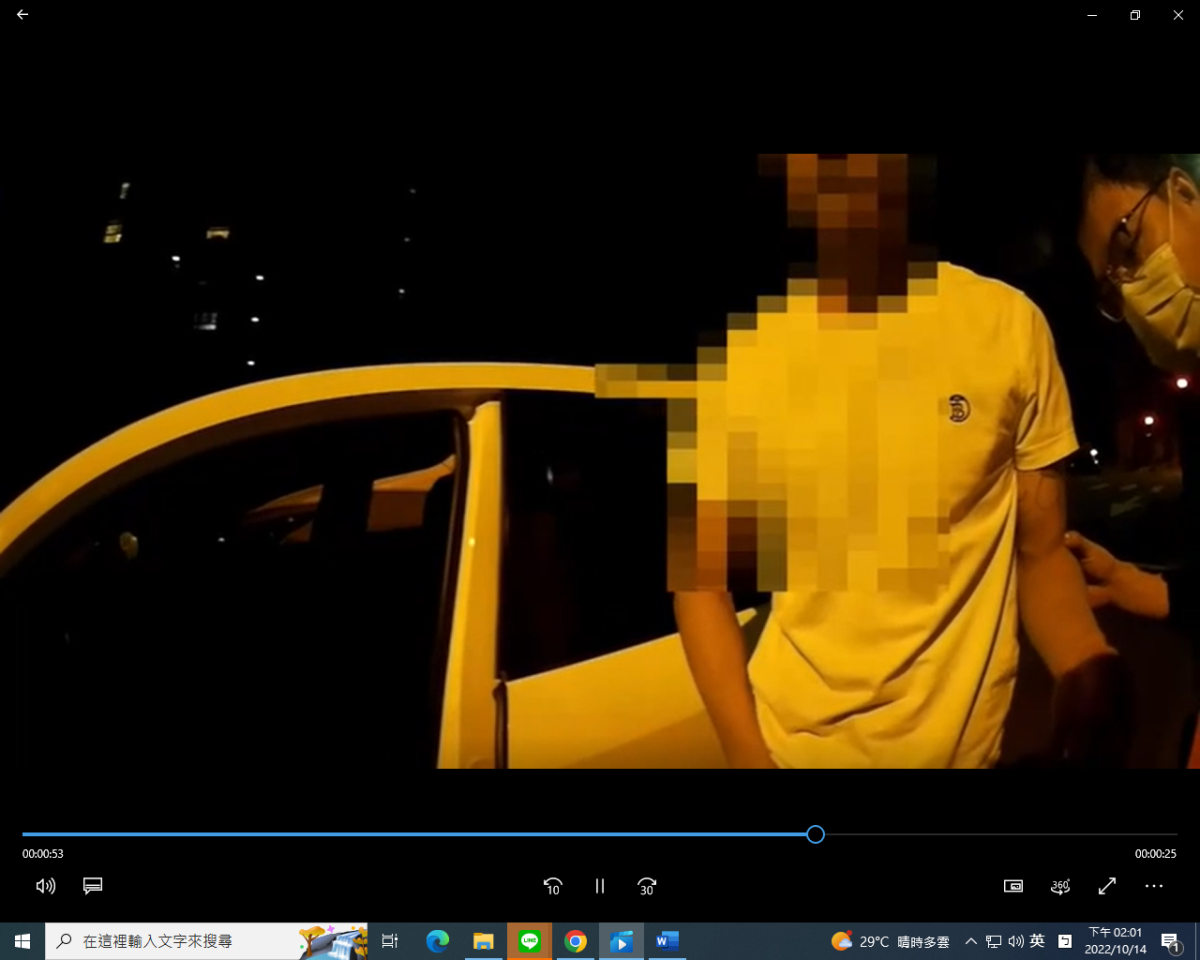Open the subtitles and audio menu
Viewport: 1200px width, 960px height.
pos(93,886)
